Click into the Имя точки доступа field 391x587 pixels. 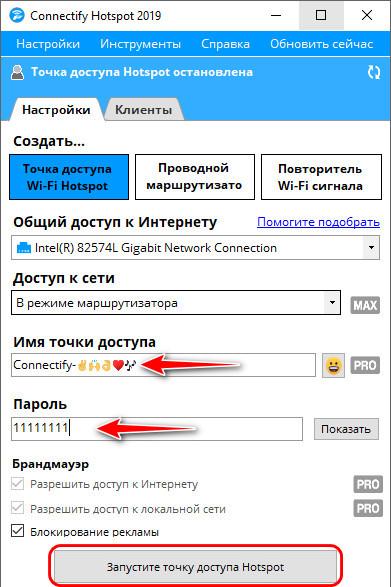pyautogui.click(x=163, y=365)
